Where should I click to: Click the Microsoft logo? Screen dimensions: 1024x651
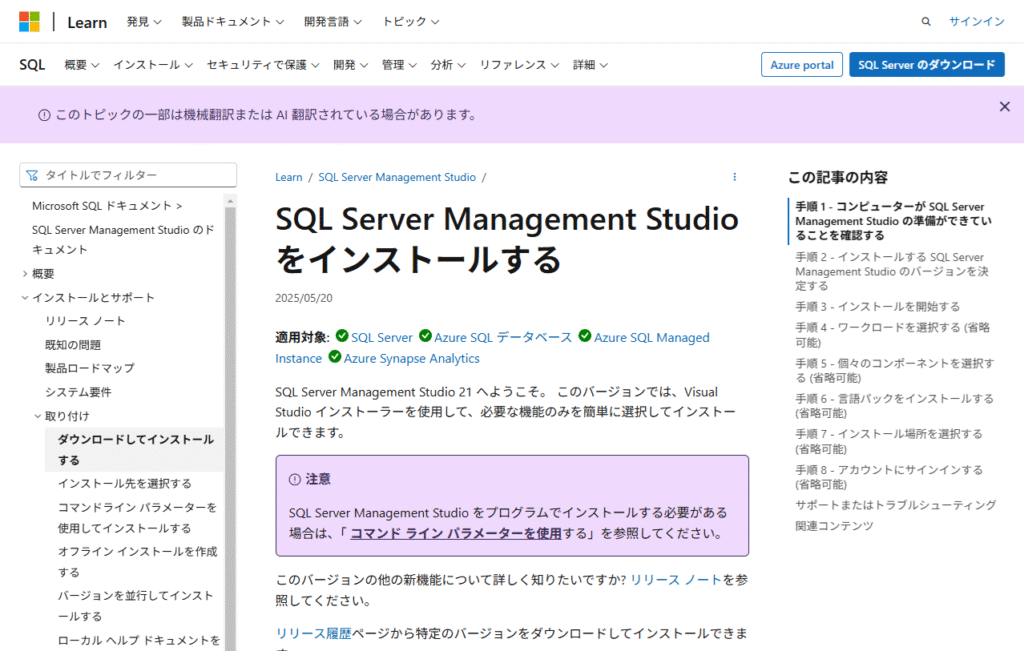(29, 22)
